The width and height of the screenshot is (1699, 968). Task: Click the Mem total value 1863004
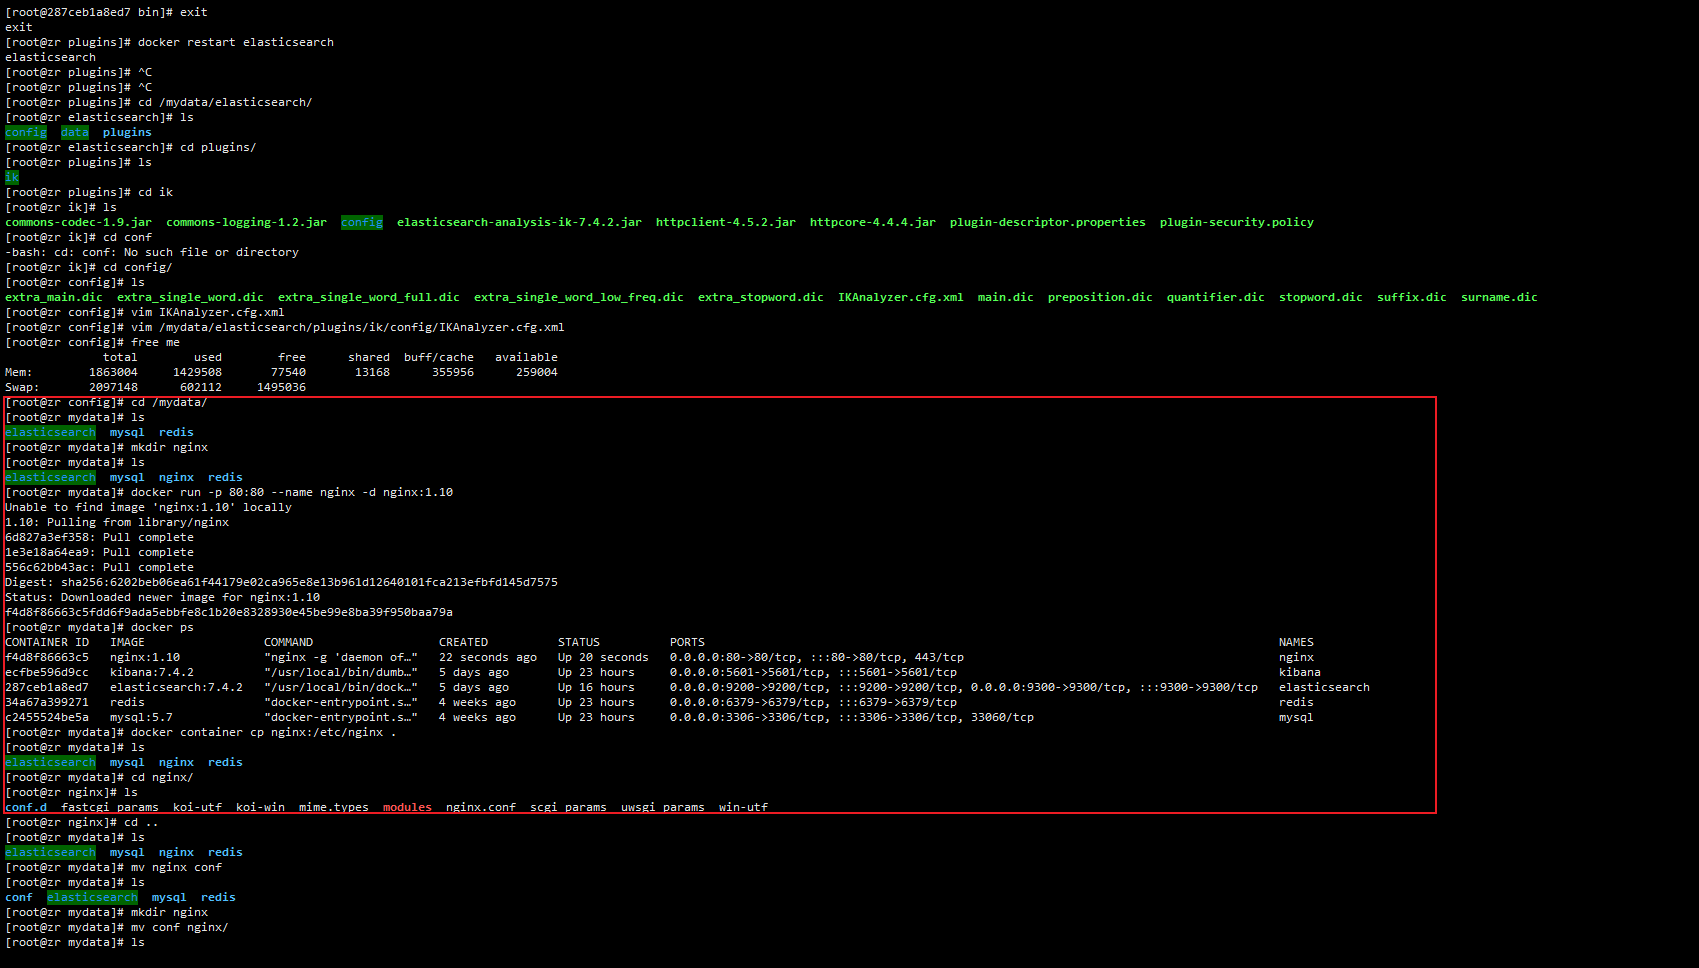113,372
